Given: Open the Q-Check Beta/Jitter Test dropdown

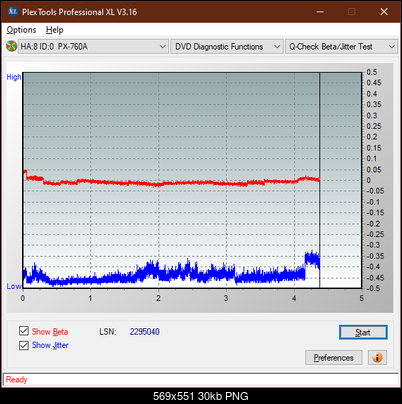Looking at the screenshot, I should pos(341,47).
